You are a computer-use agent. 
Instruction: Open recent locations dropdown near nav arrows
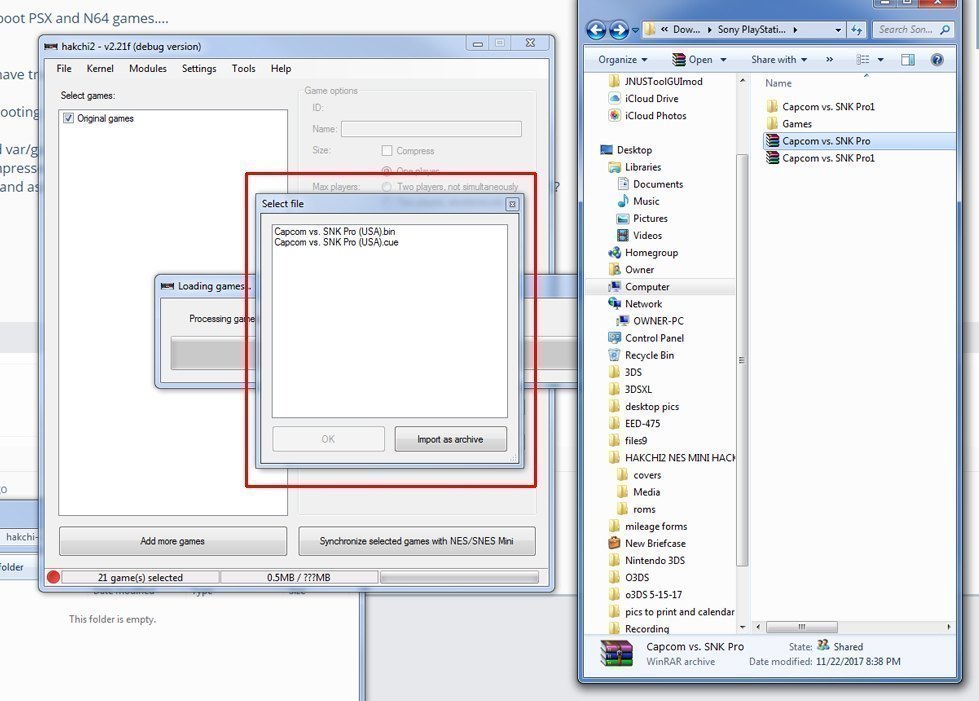tap(635, 30)
